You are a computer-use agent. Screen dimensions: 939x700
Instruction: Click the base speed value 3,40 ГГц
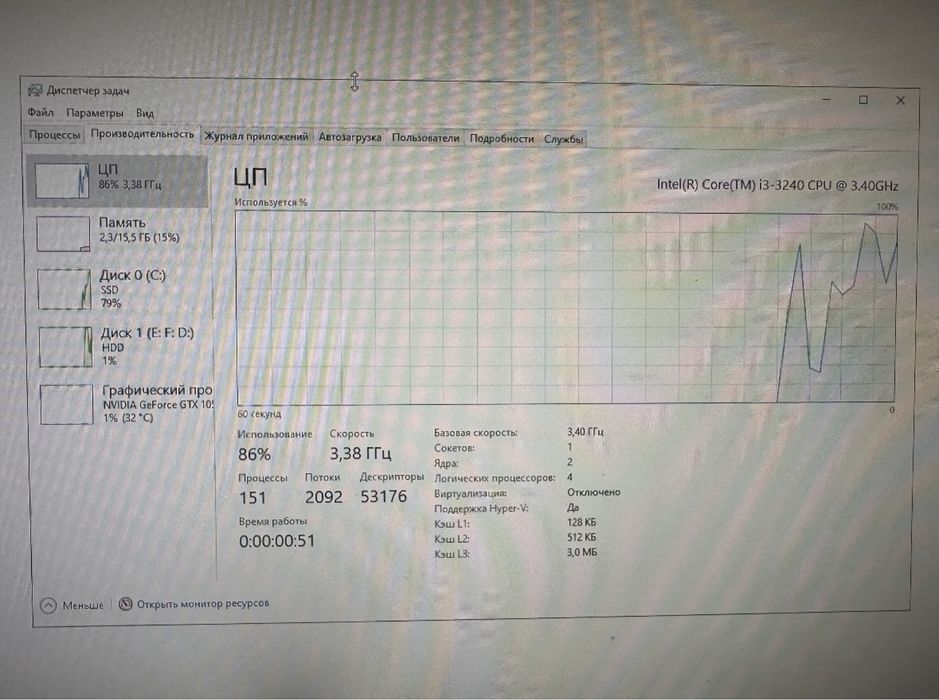point(585,432)
